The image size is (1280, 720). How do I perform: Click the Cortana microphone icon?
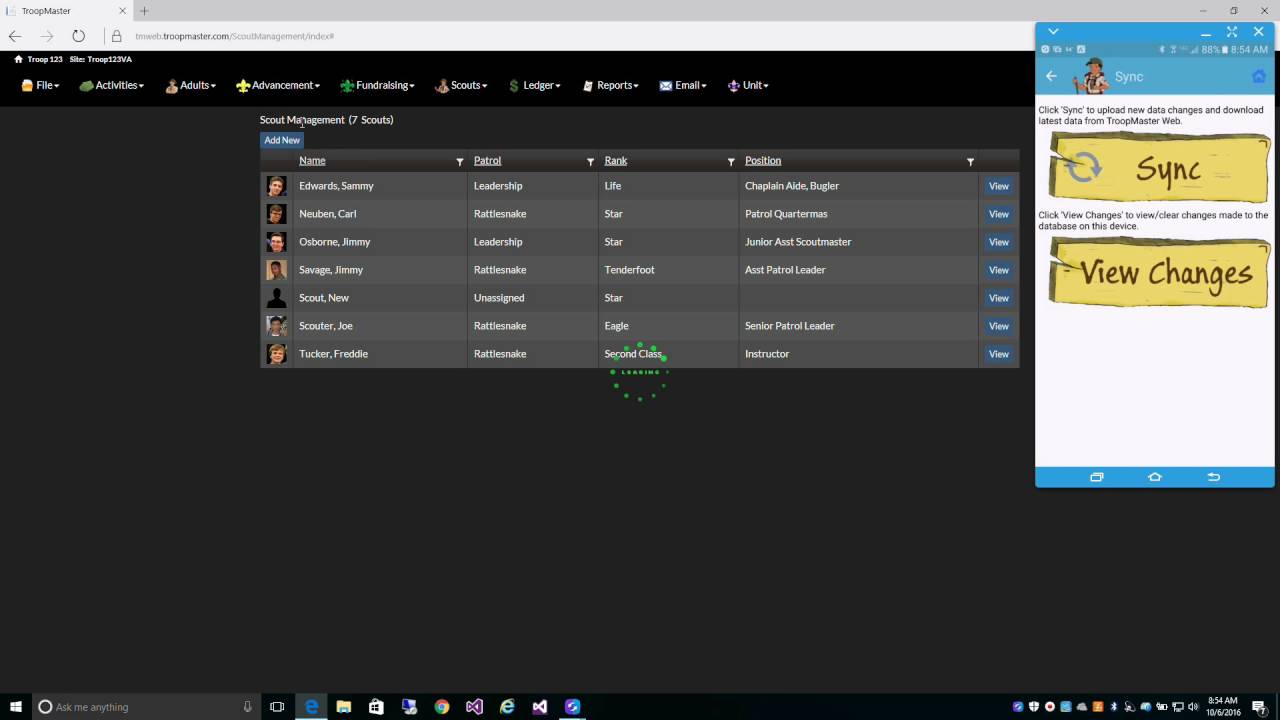coord(247,707)
